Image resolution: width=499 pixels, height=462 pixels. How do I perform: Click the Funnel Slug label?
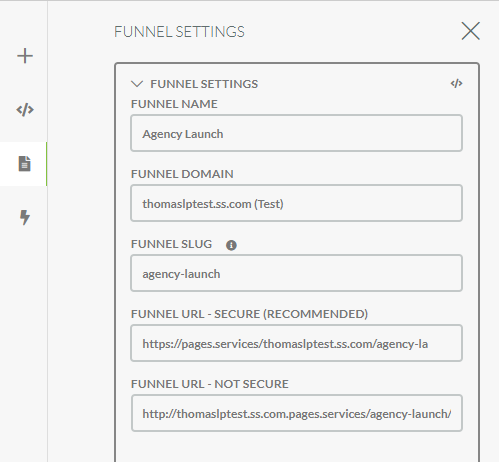(171, 244)
